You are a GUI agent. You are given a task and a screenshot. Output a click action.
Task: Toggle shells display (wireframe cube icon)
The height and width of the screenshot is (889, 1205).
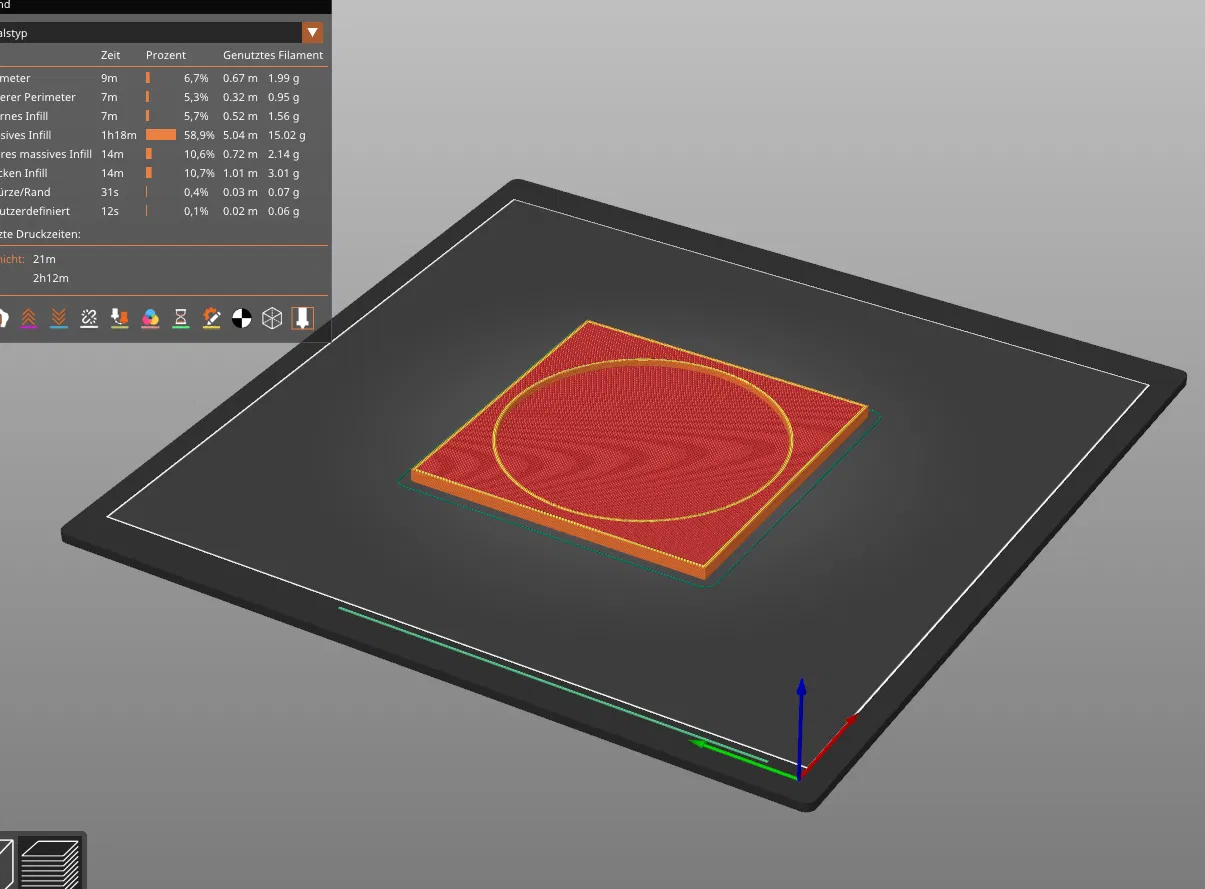(x=272, y=318)
